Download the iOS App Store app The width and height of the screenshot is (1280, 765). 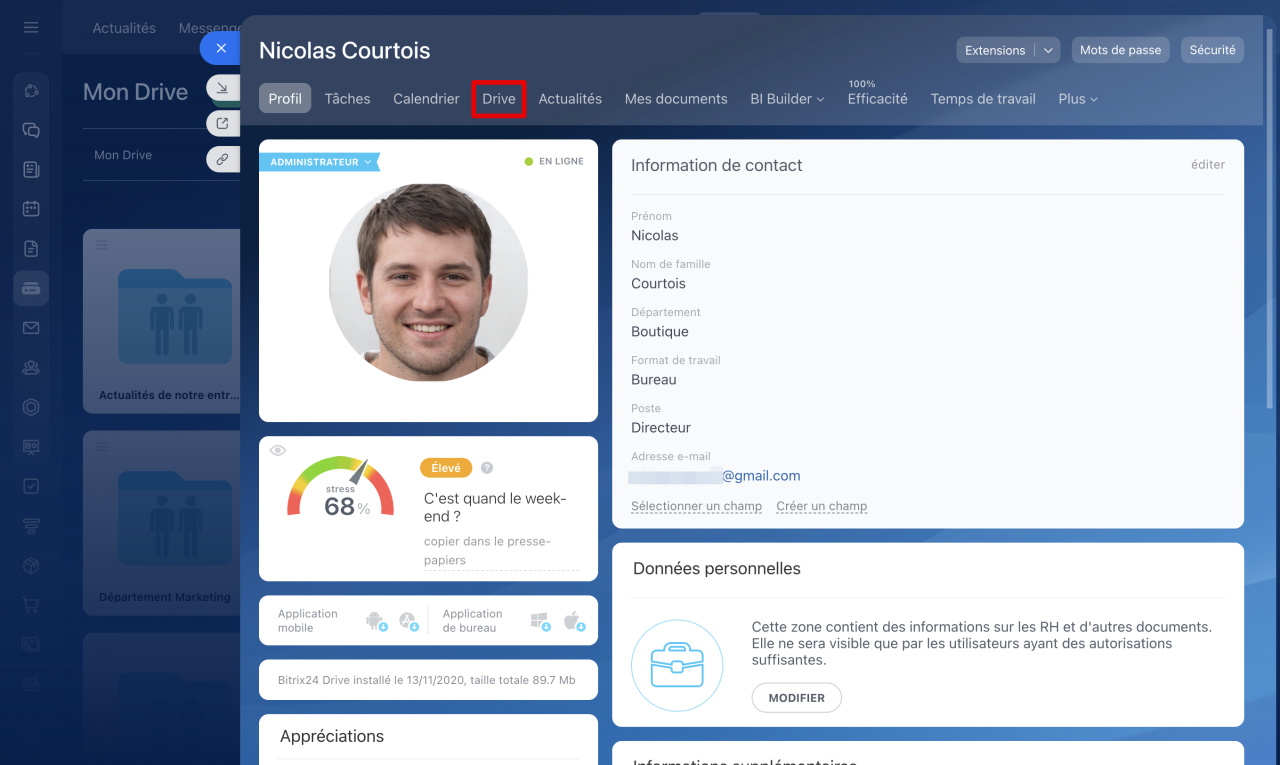(408, 621)
